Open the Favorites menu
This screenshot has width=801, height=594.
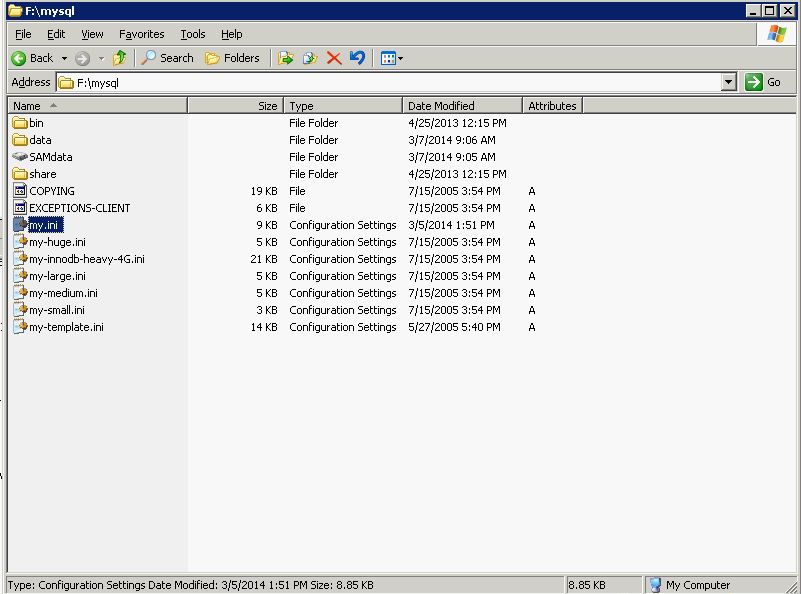pos(142,34)
